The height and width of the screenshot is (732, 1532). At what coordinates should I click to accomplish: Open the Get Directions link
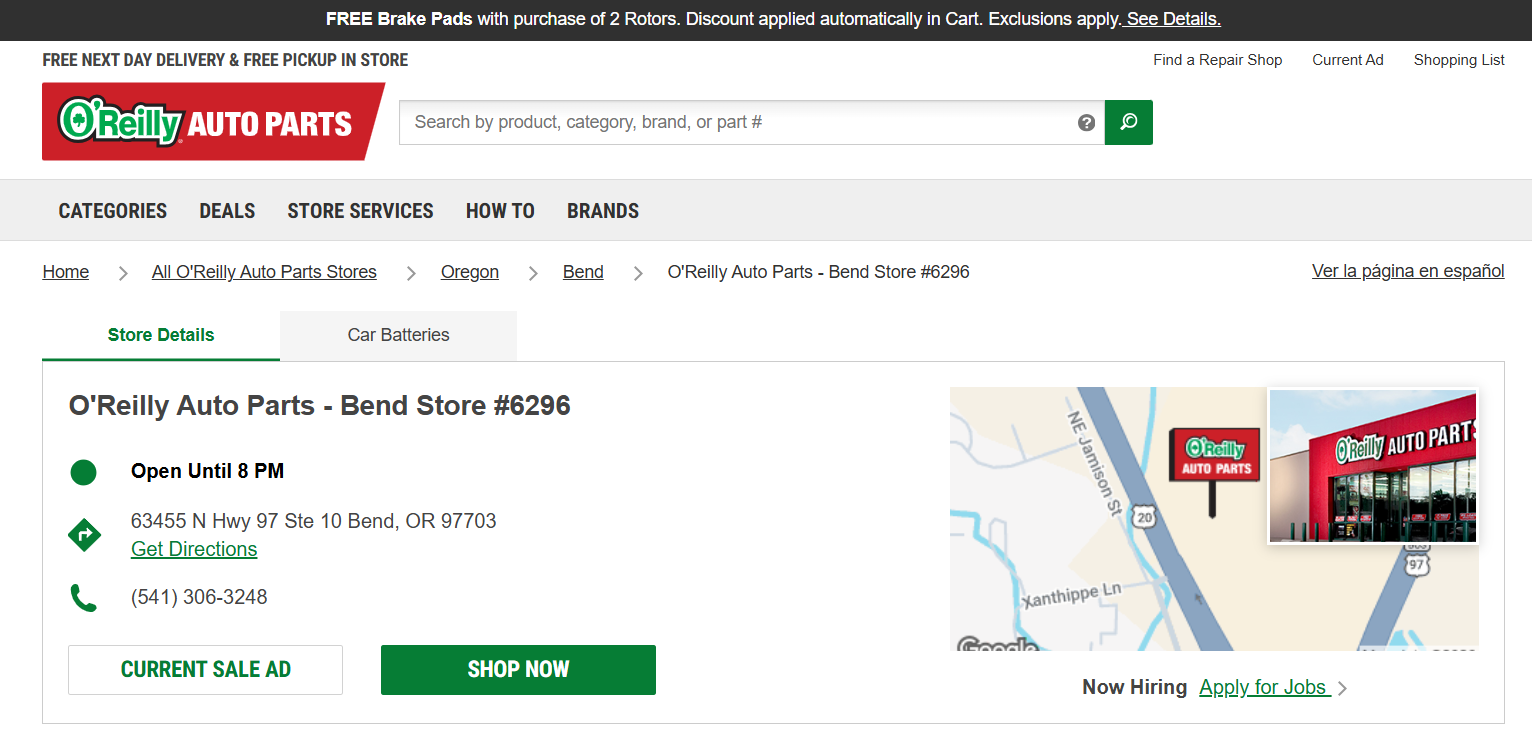coord(194,549)
